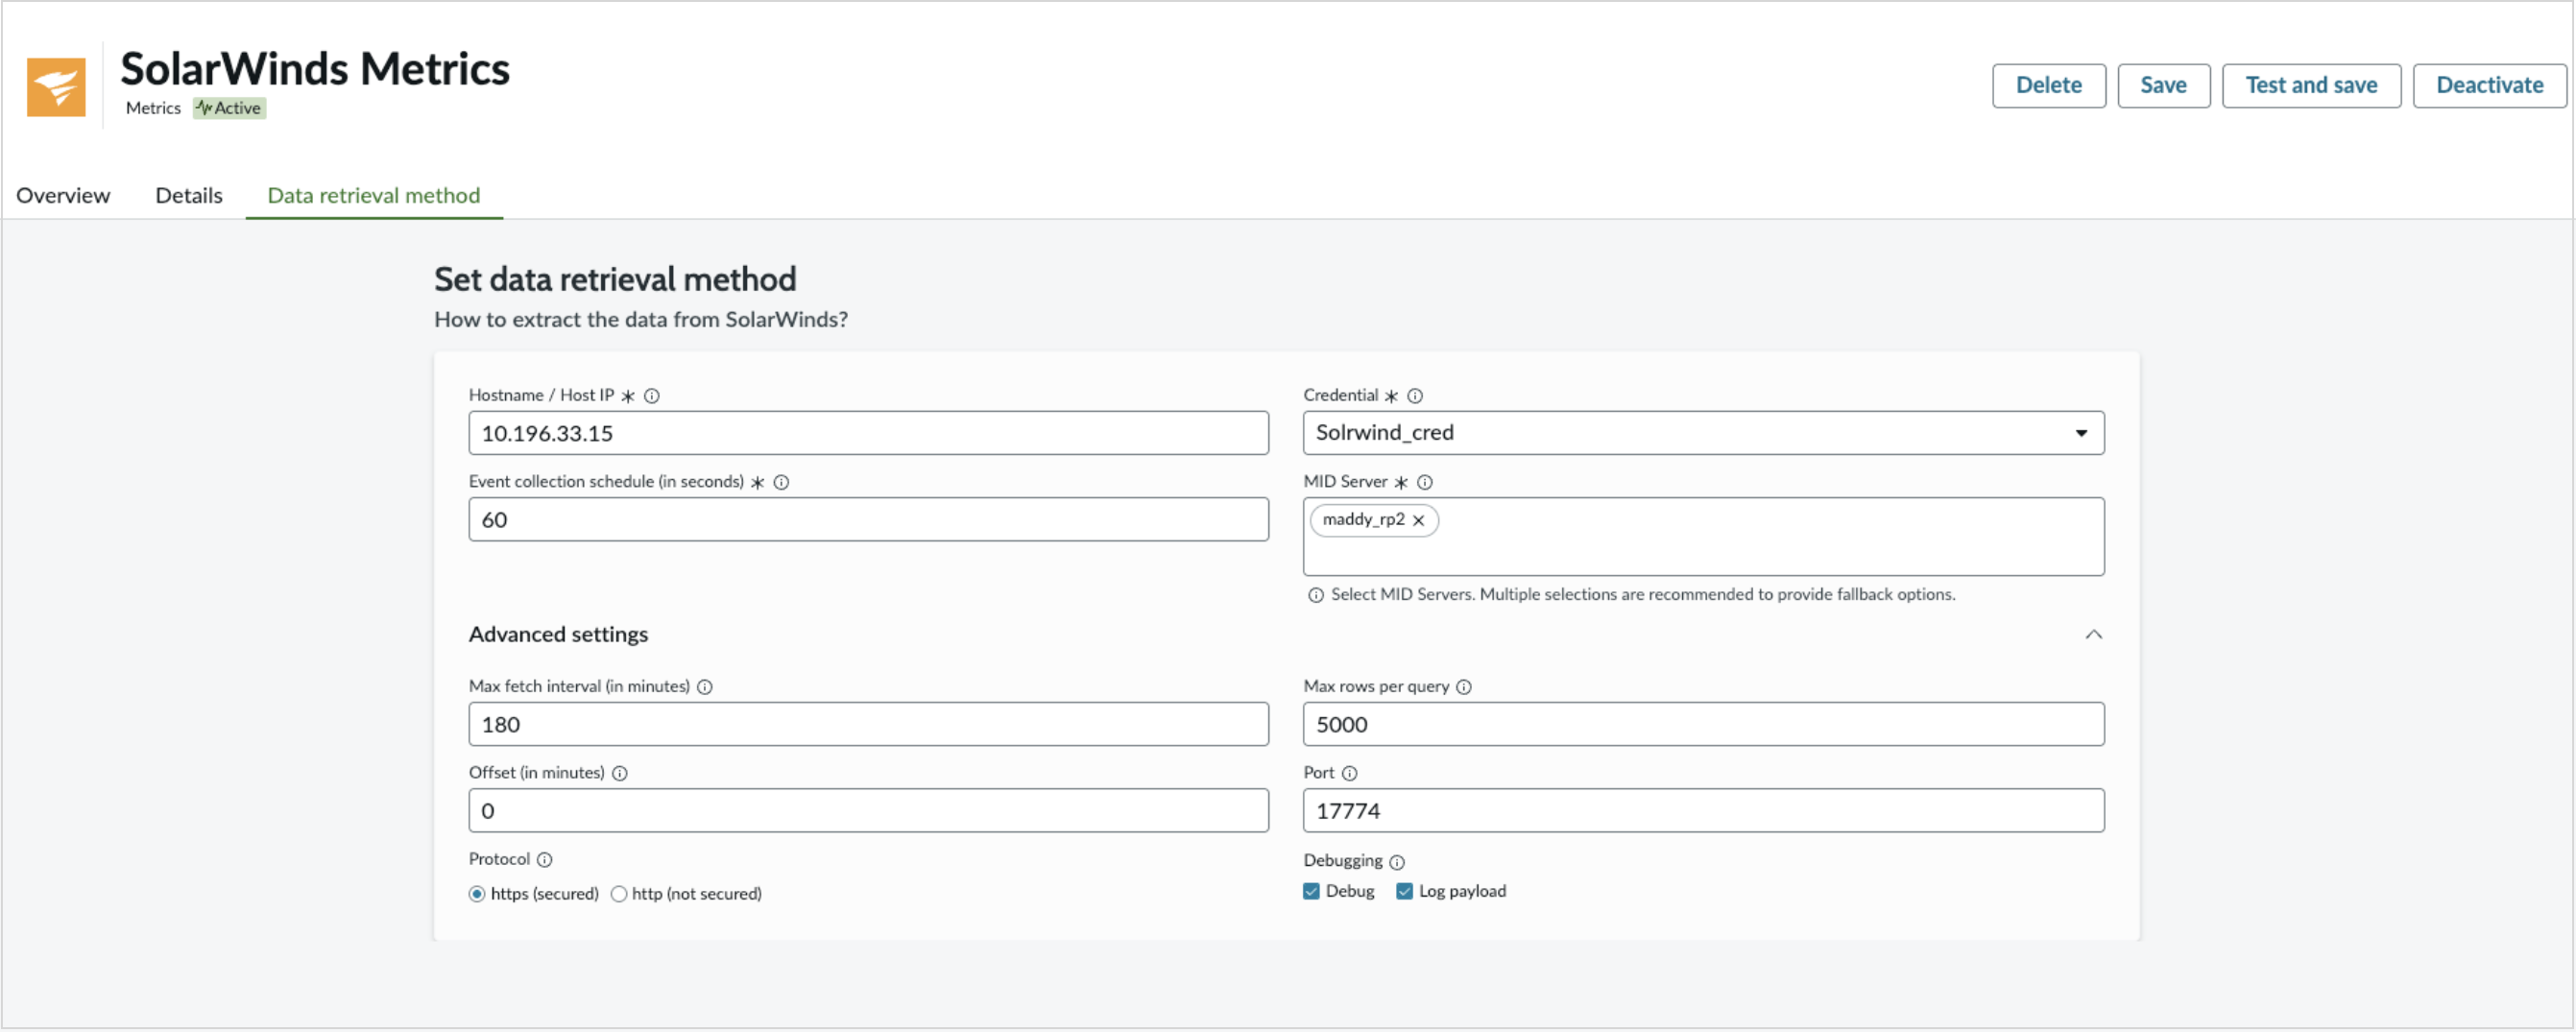The image size is (2576, 1032).
Task: Click the SolarWinds orange logo icon
Action: click(x=56, y=87)
